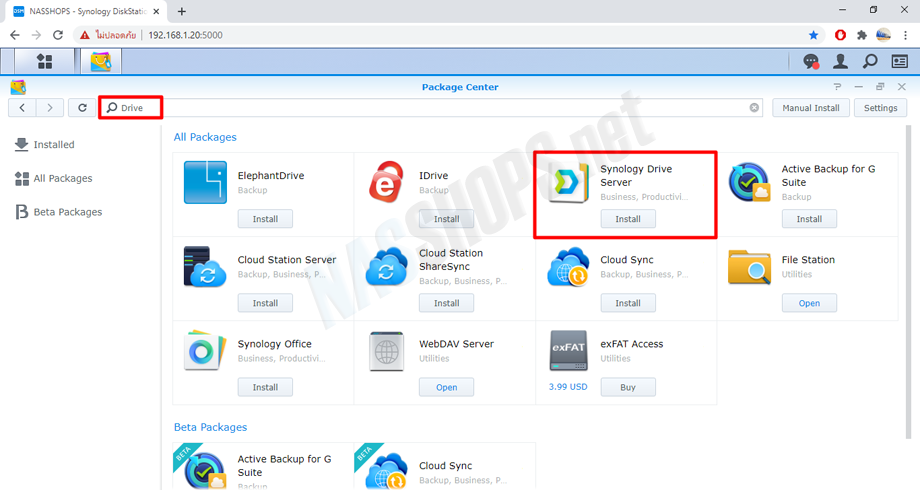Install IDrive

pyautogui.click(x=447, y=219)
